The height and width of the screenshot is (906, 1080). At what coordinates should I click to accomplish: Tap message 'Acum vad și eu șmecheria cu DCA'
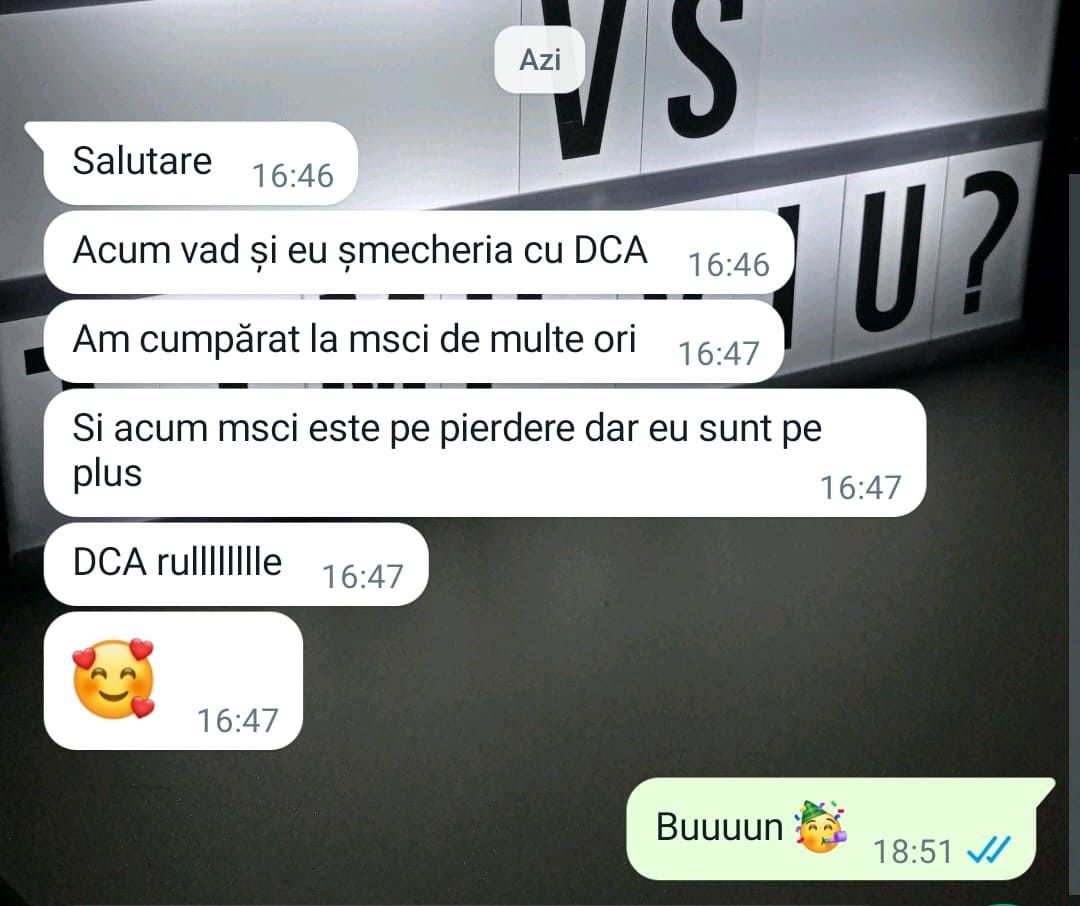coord(419,251)
